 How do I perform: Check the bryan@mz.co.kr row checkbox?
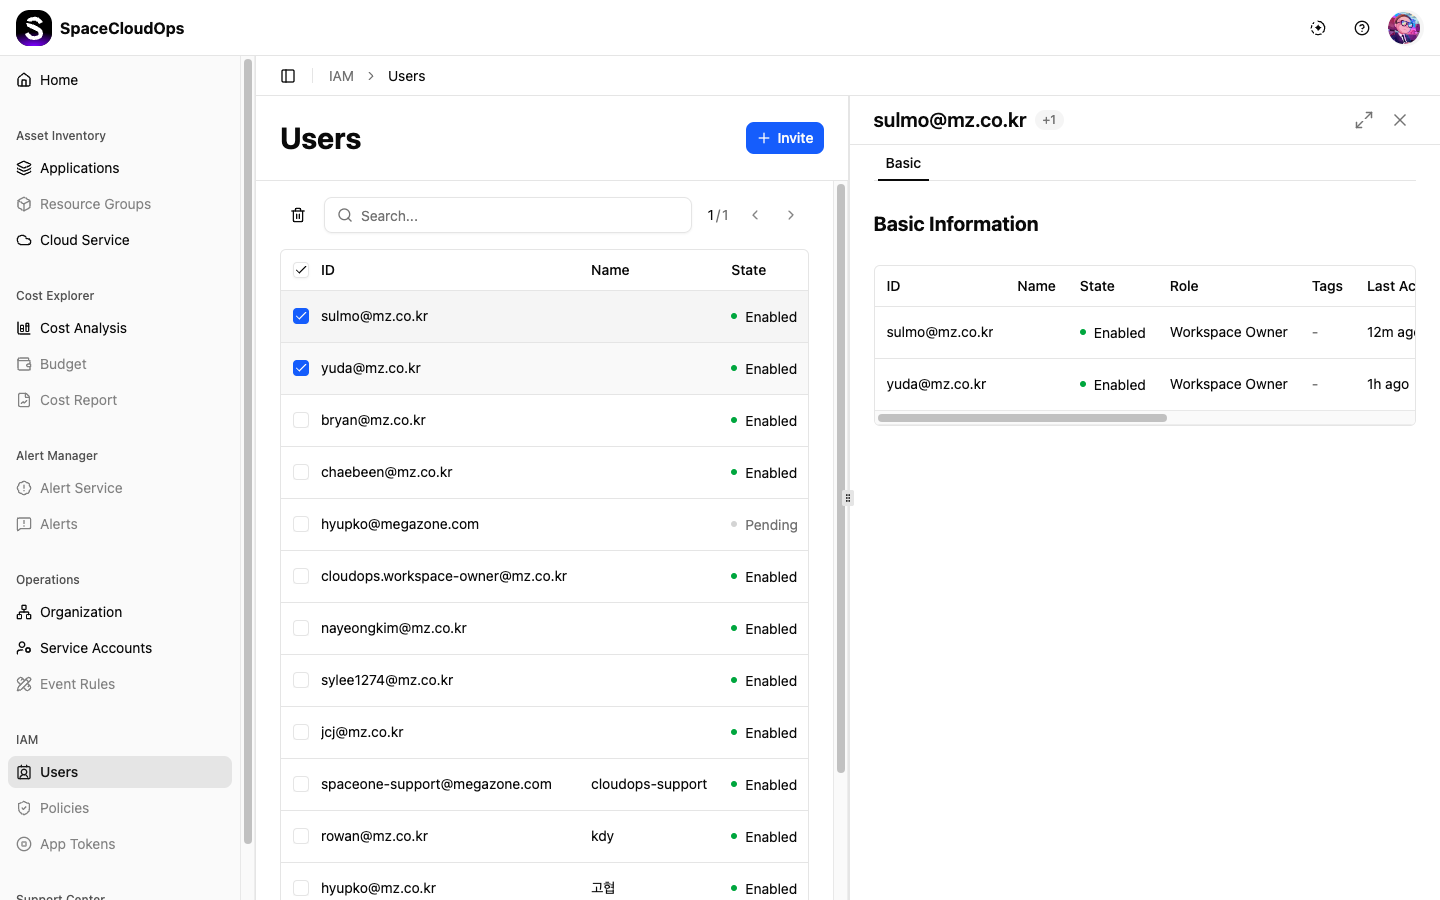coord(301,420)
